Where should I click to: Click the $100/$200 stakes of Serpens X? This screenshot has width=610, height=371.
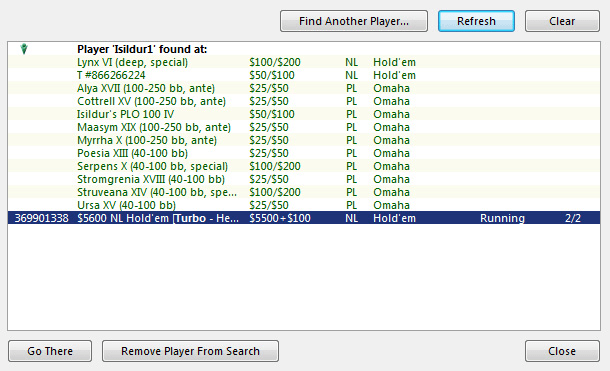(275, 166)
